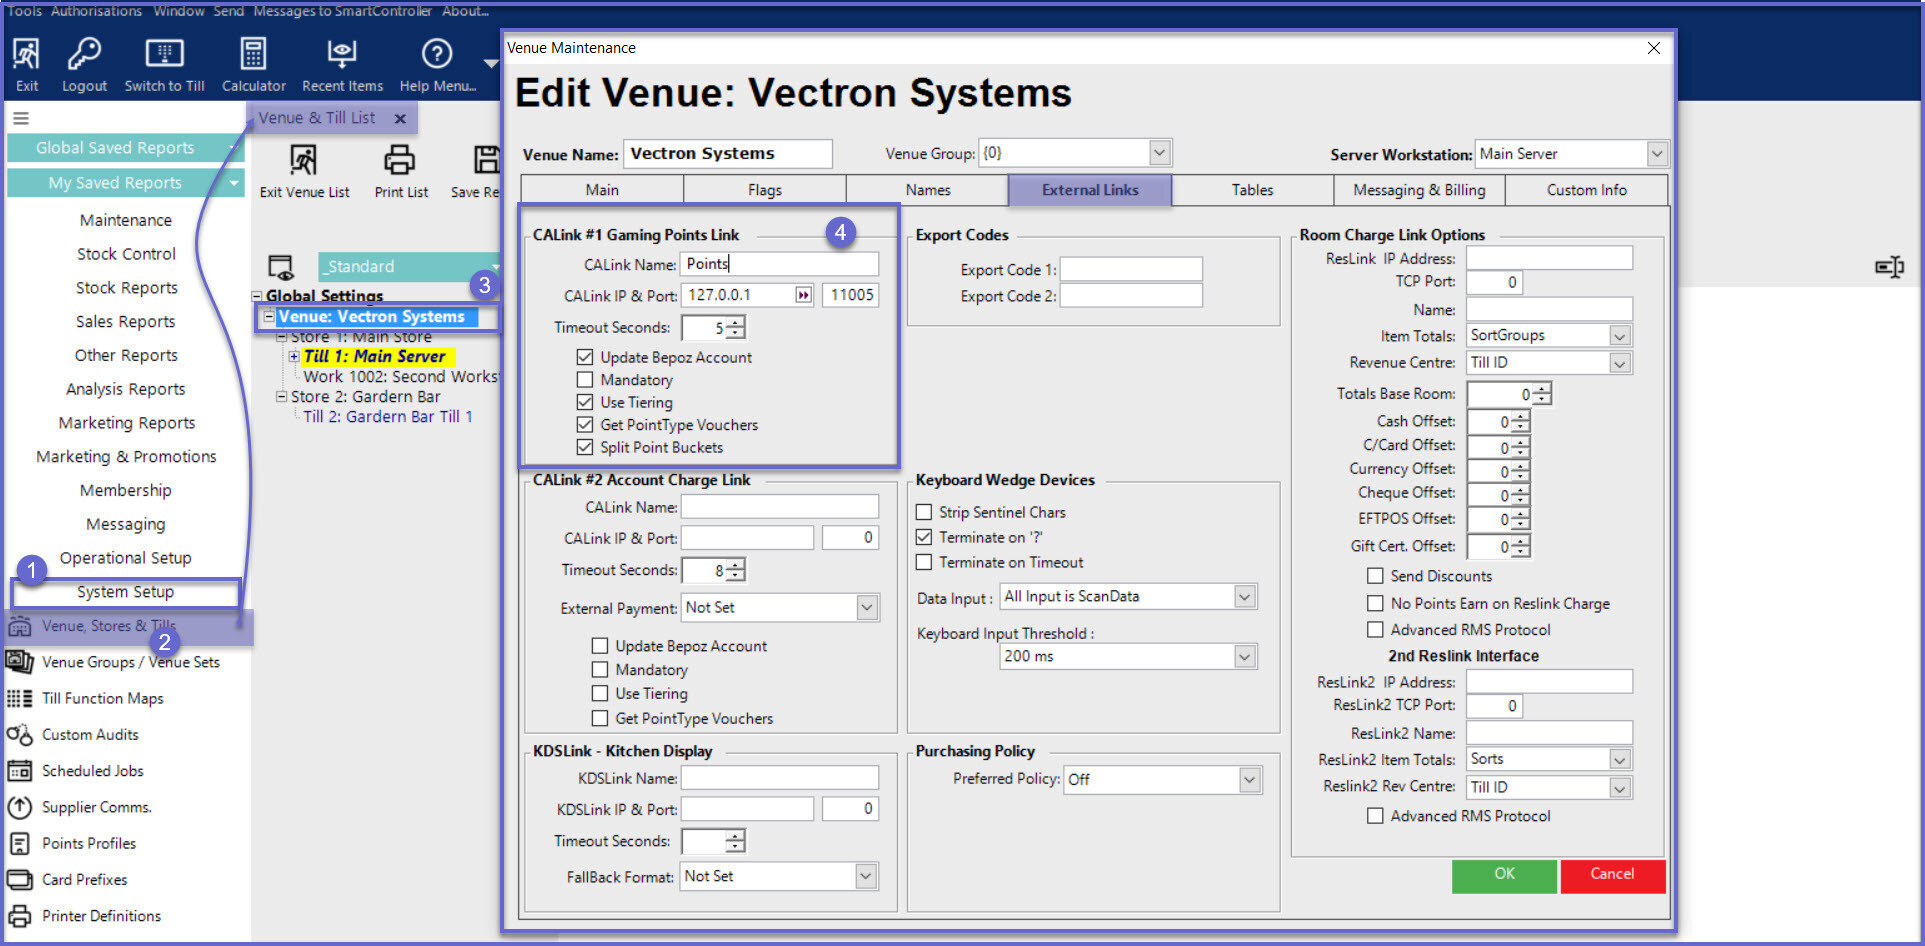Click the Logout key icon
1925x946 pixels.
(x=84, y=64)
